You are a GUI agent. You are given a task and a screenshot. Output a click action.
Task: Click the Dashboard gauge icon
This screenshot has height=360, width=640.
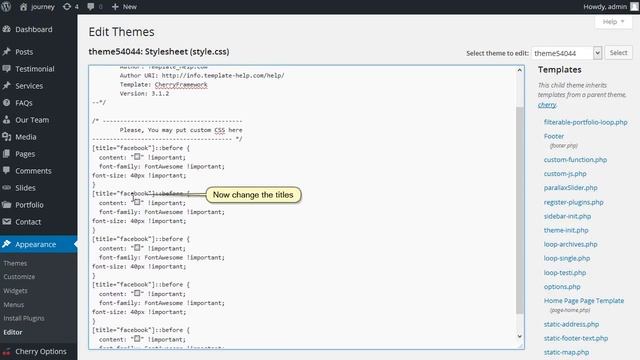[7, 29]
